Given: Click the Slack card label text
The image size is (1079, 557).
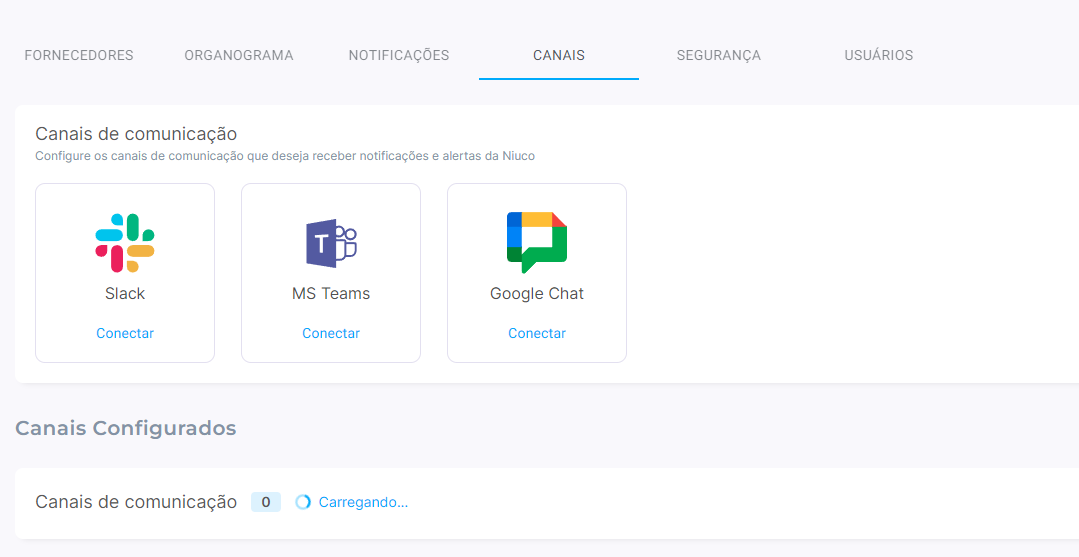Looking at the screenshot, I should coord(125,293).
